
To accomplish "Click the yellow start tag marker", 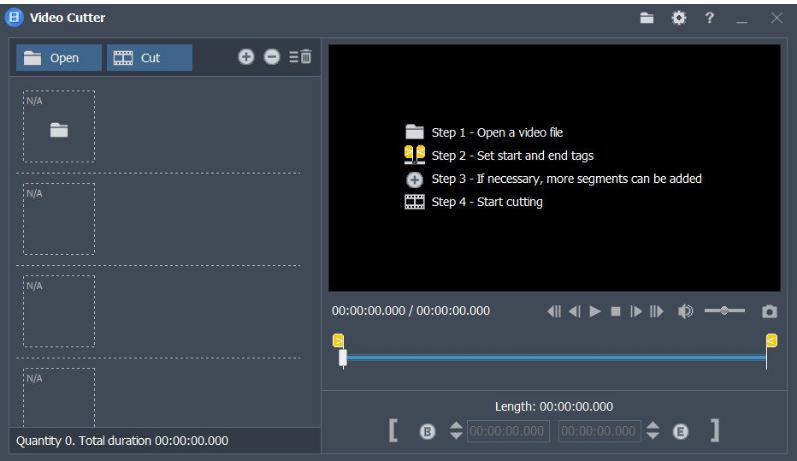I will pyautogui.click(x=338, y=340).
